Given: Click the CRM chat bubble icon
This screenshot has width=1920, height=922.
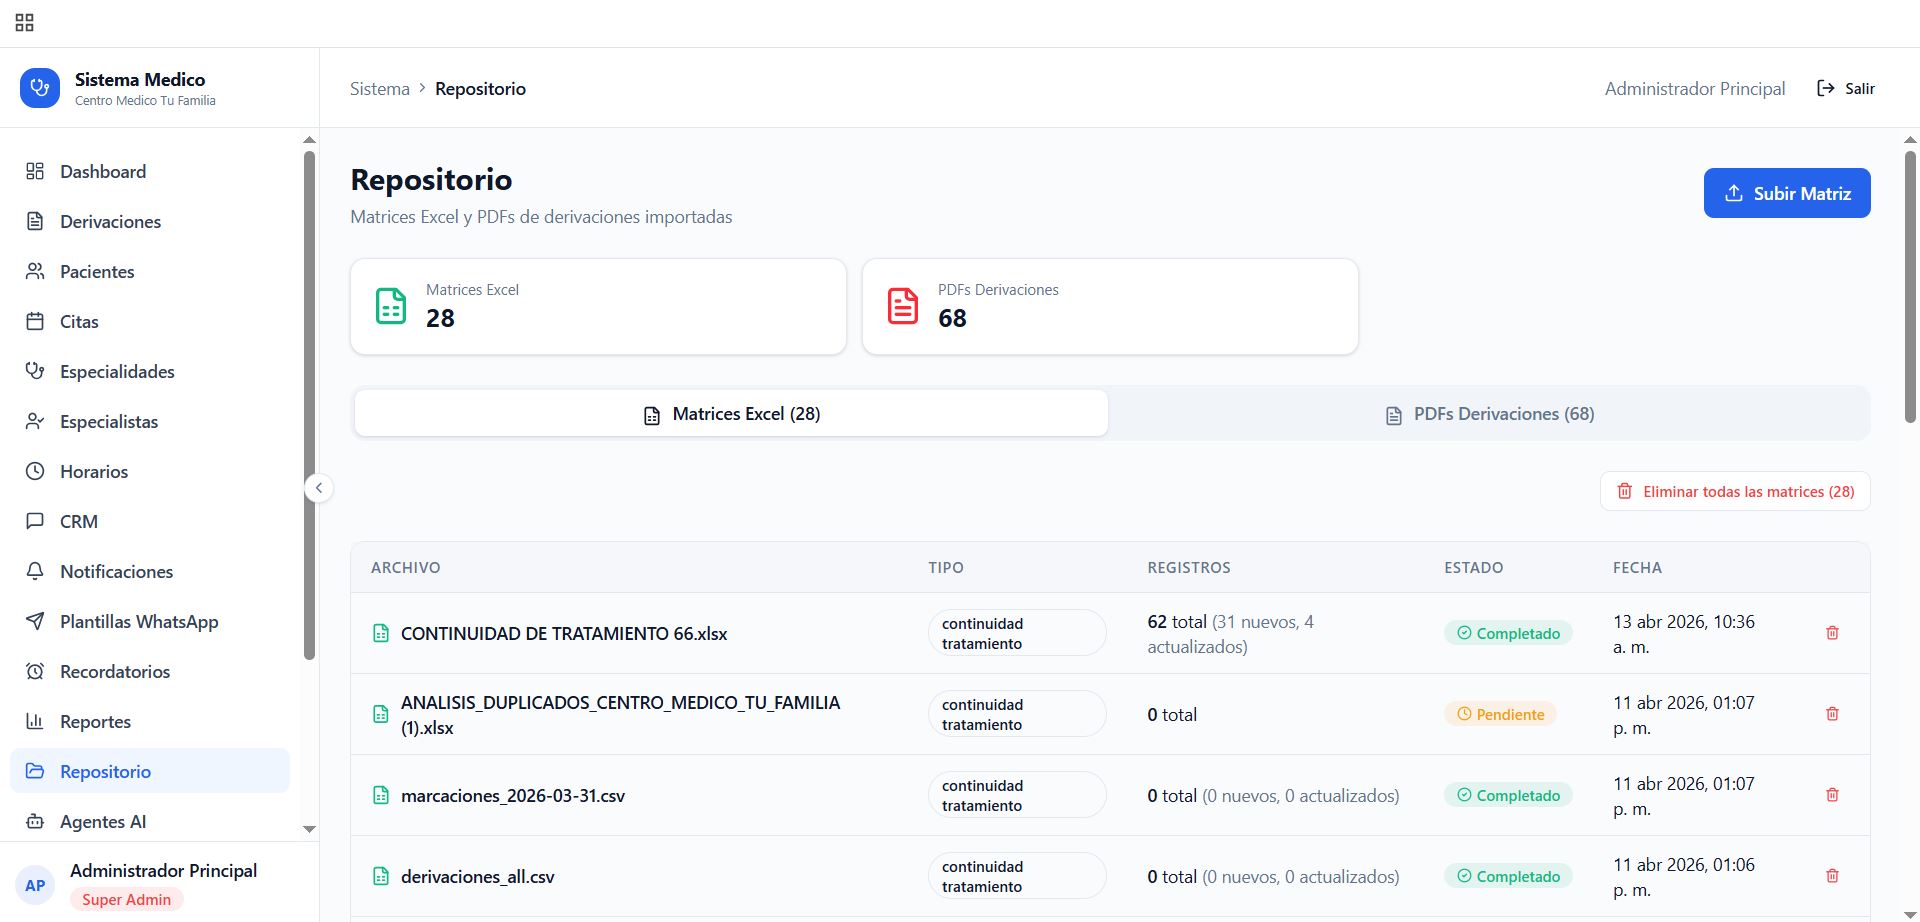Looking at the screenshot, I should [35, 521].
